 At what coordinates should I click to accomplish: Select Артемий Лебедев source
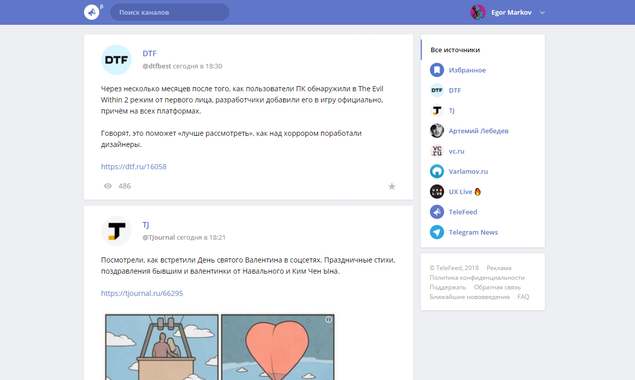(x=479, y=131)
